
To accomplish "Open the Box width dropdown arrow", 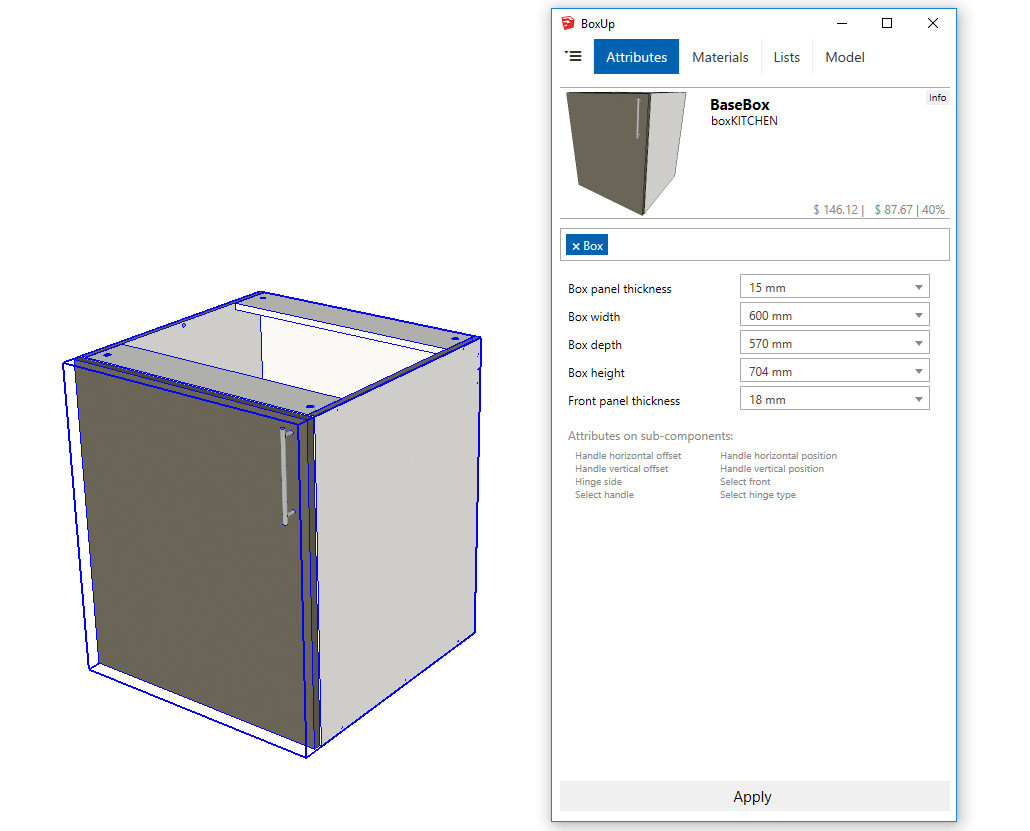I will coord(918,315).
